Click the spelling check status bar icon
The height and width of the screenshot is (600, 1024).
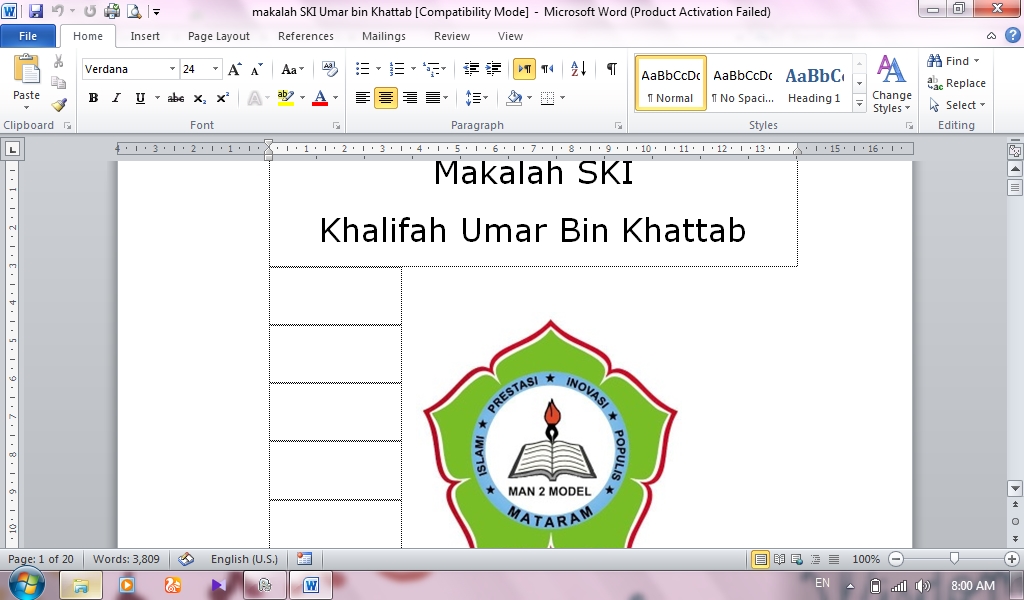(x=186, y=559)
